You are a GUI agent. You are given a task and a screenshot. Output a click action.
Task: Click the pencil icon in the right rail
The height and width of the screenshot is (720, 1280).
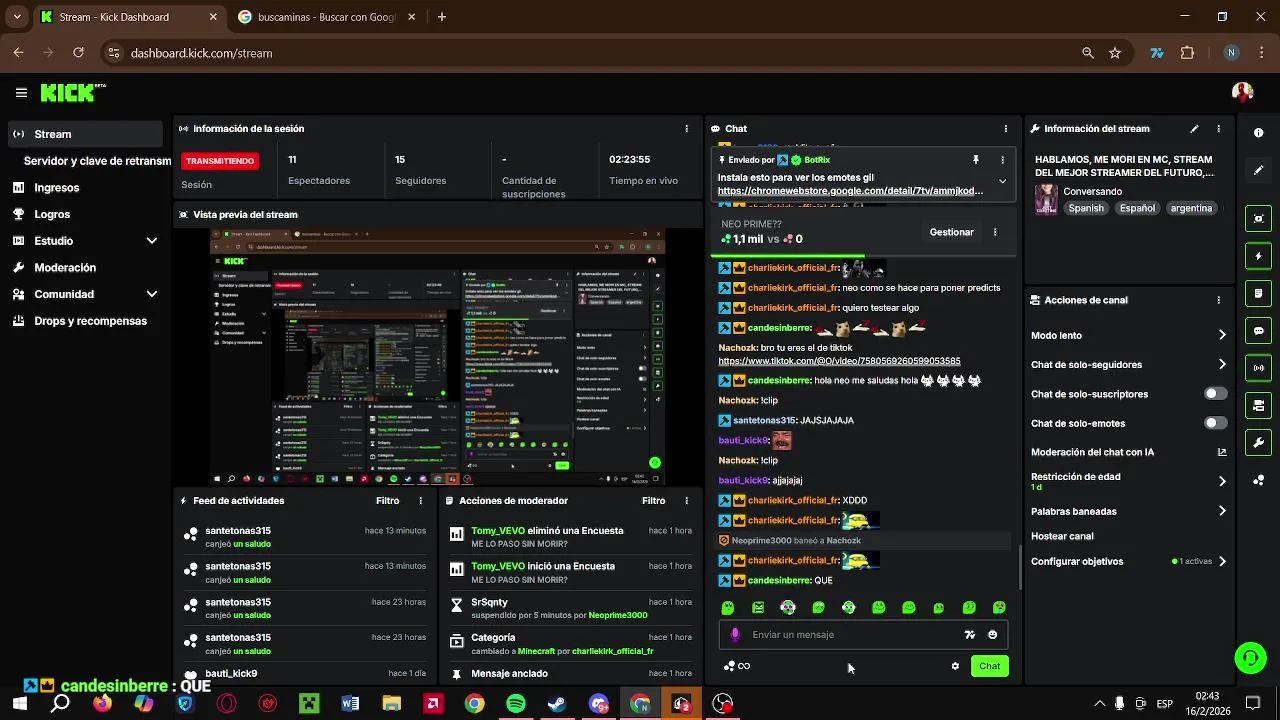(1258, 171)
